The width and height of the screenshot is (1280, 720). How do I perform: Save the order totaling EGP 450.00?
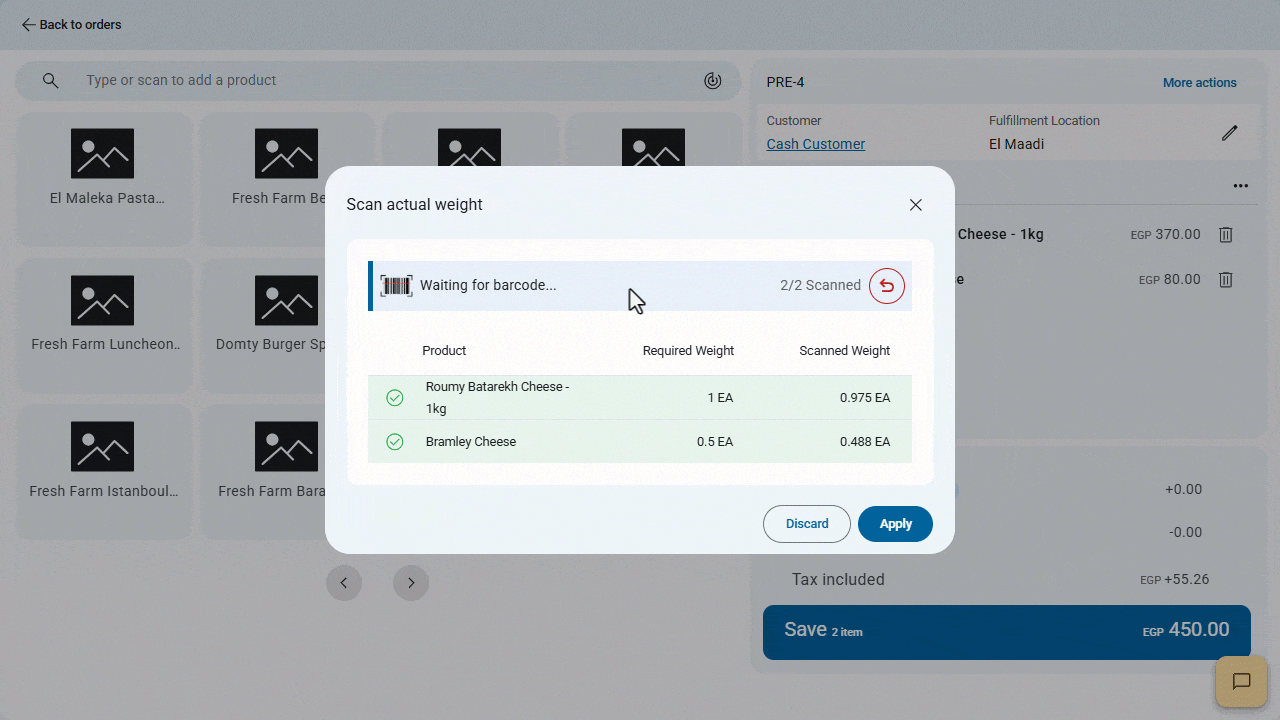tap(1007, 632)
